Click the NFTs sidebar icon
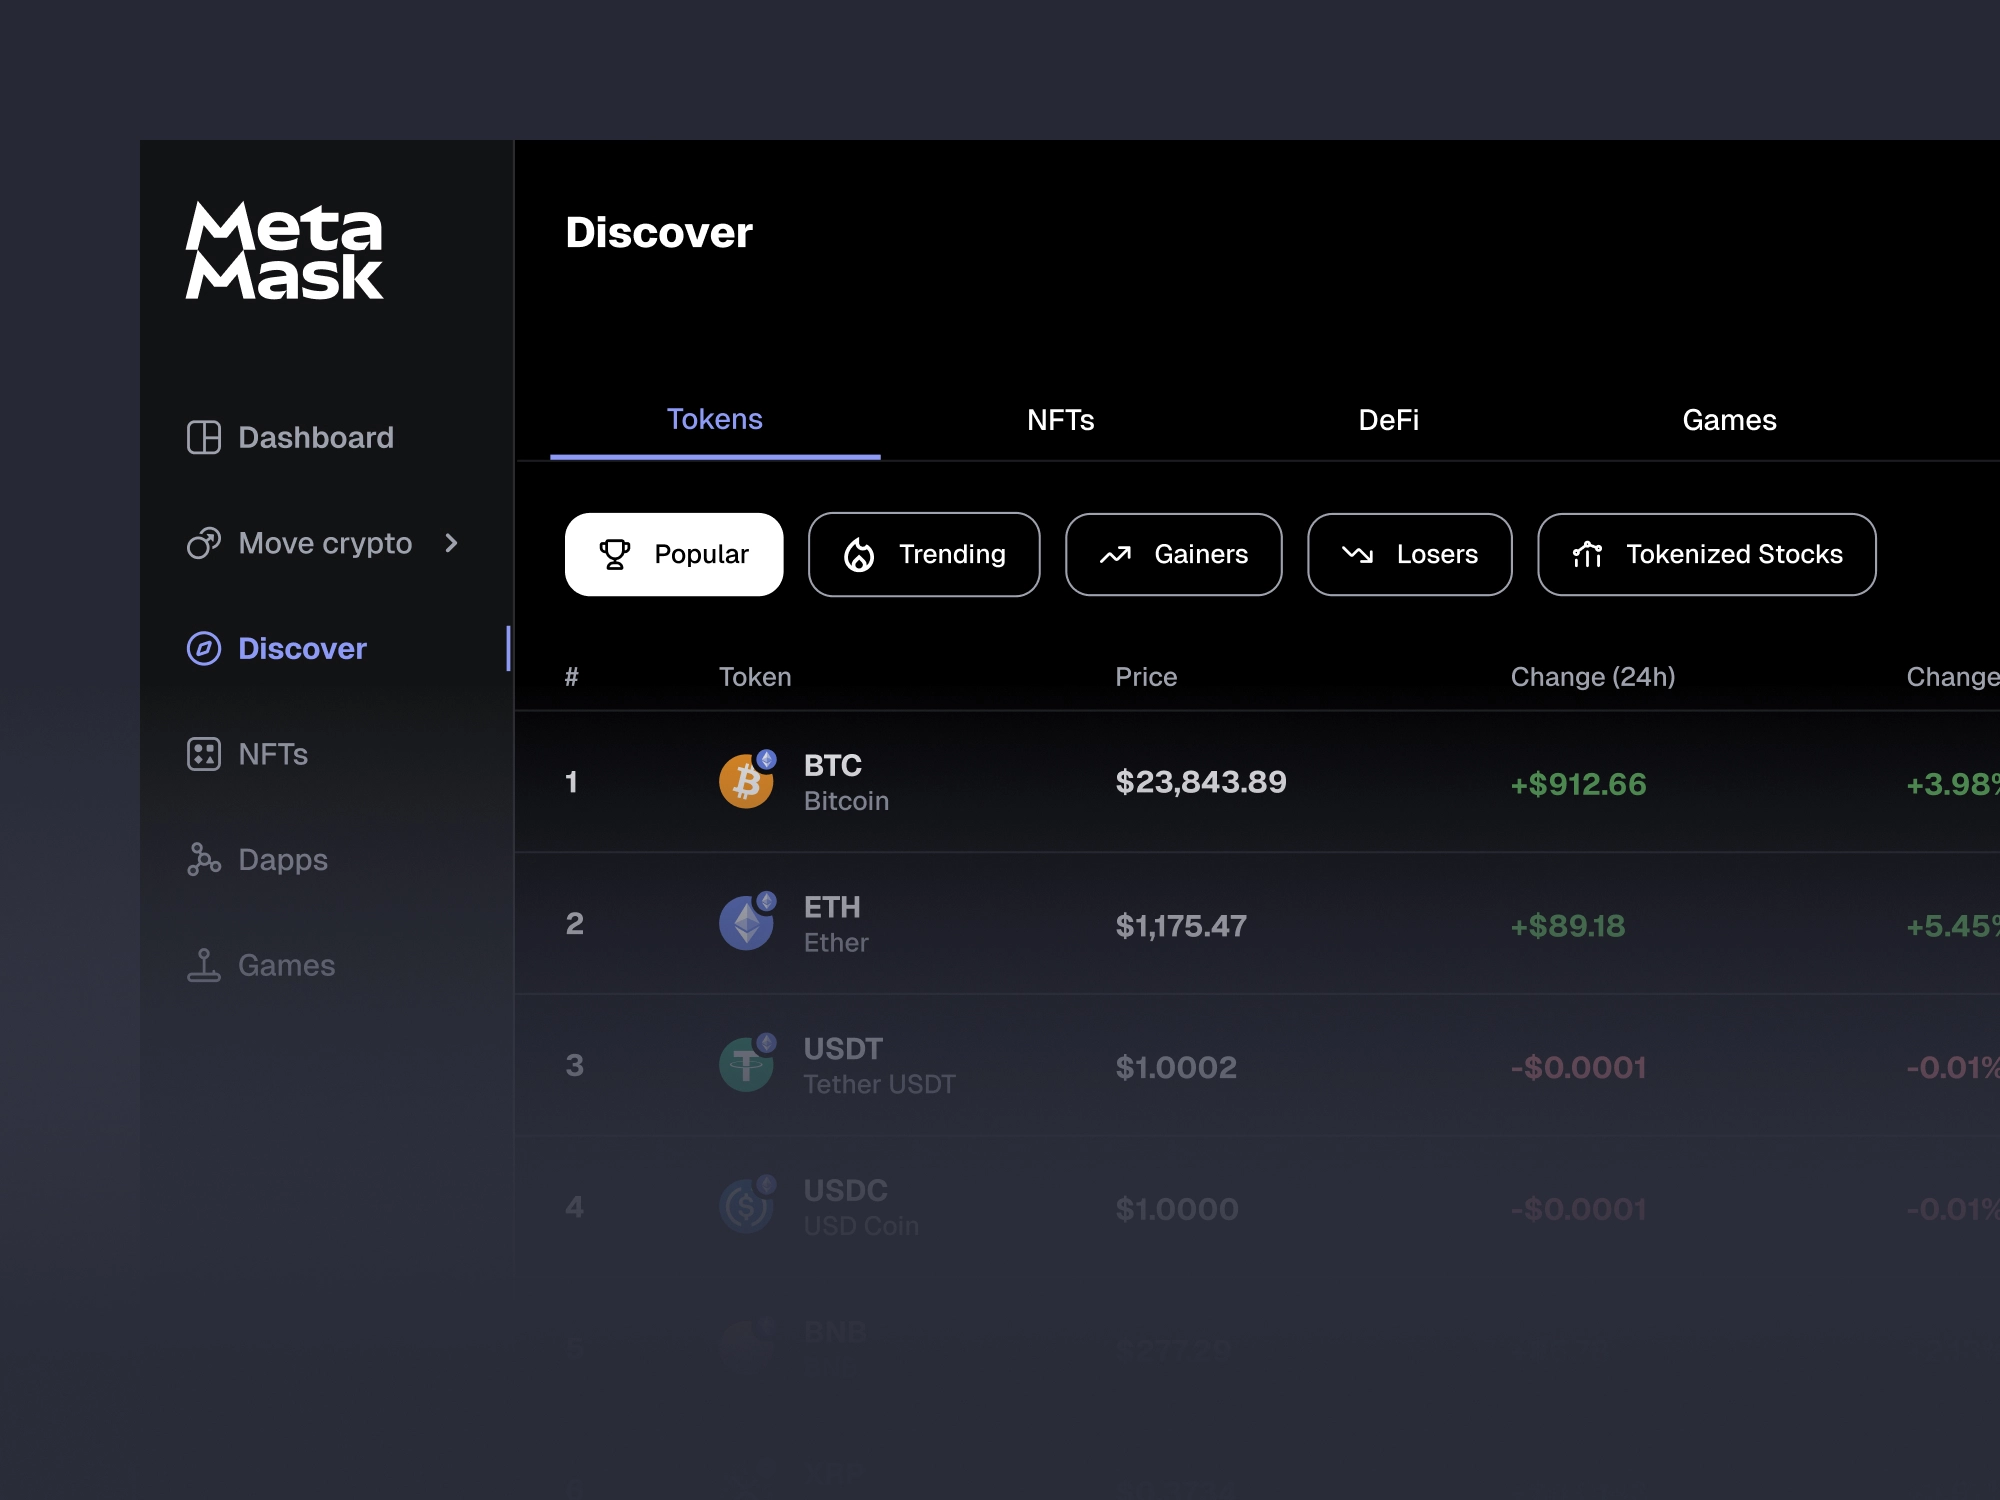 (x=204, y=754)
